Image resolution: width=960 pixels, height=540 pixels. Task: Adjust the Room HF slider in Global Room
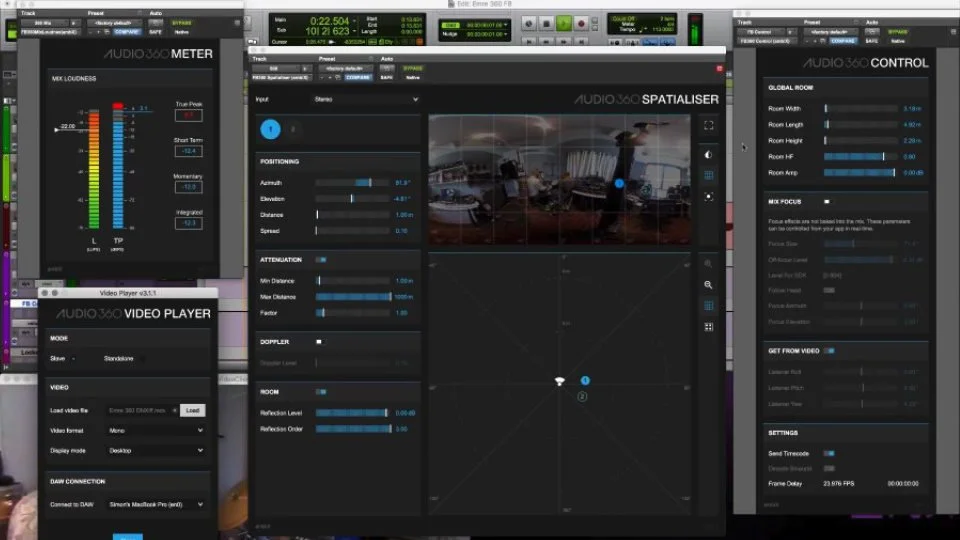click(860, 157)
